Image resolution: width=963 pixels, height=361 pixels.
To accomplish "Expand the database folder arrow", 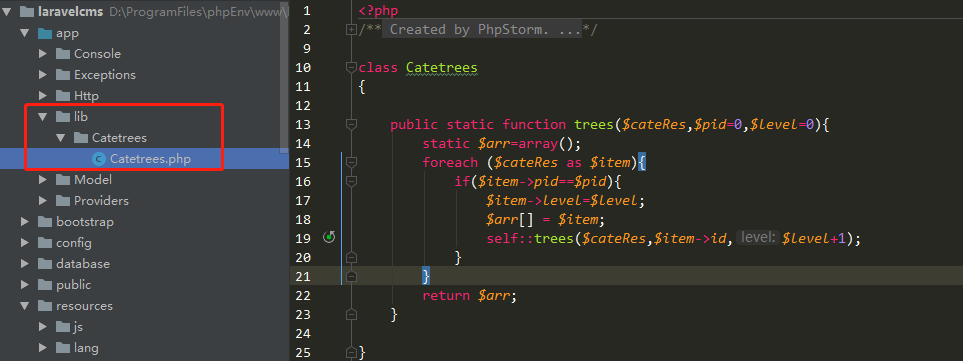I will coord(25,263).
